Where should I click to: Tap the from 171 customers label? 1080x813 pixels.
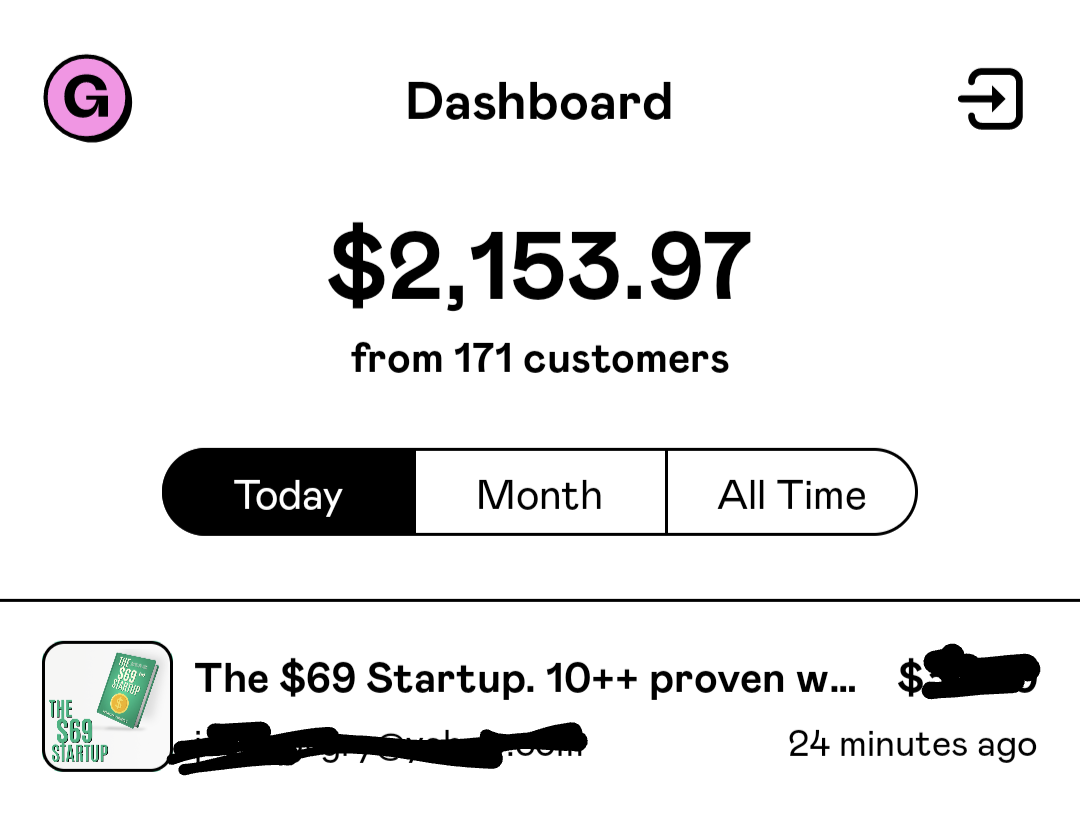click(x=540, y=358)
